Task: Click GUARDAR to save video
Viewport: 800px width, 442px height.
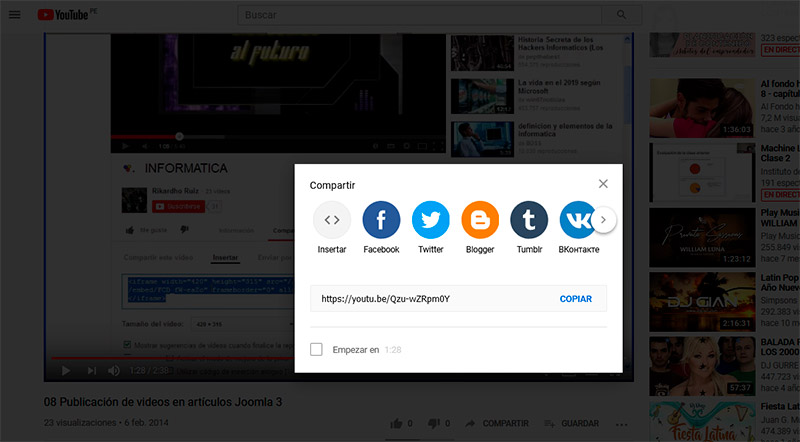Action: 571,423
